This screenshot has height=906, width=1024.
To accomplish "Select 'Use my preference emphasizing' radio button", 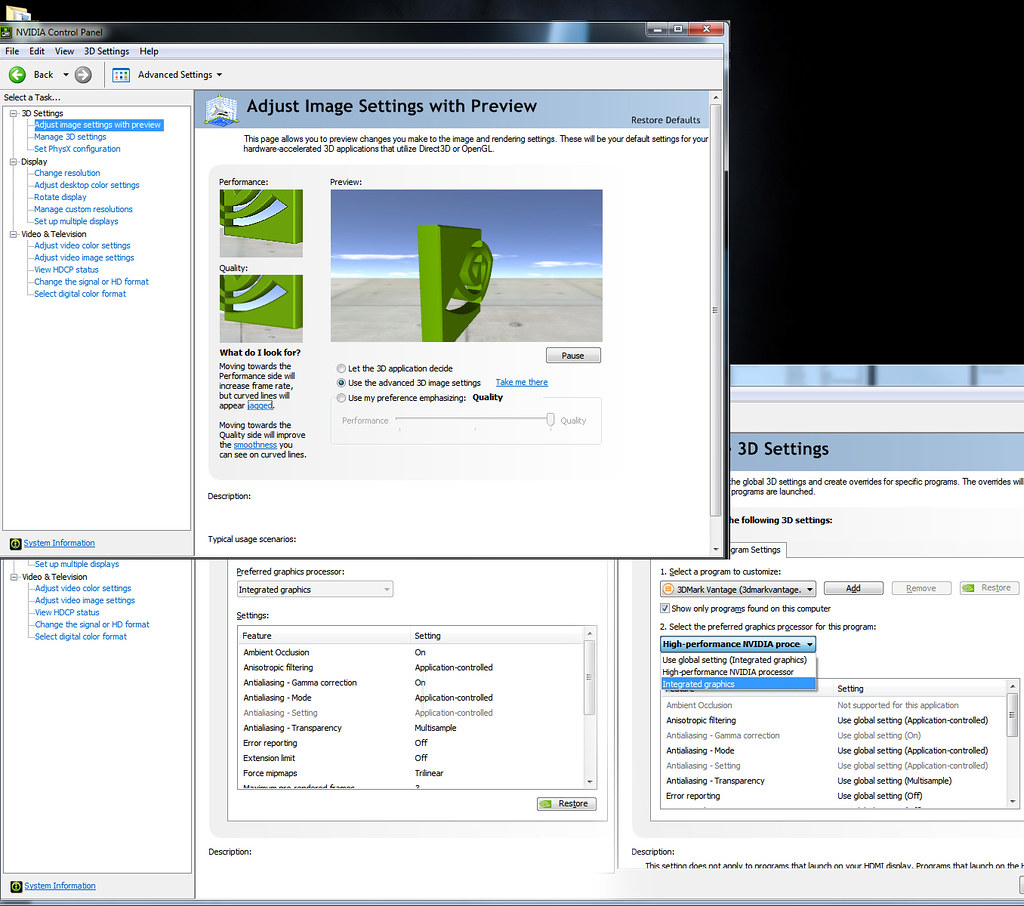I will tap(341, 398).
